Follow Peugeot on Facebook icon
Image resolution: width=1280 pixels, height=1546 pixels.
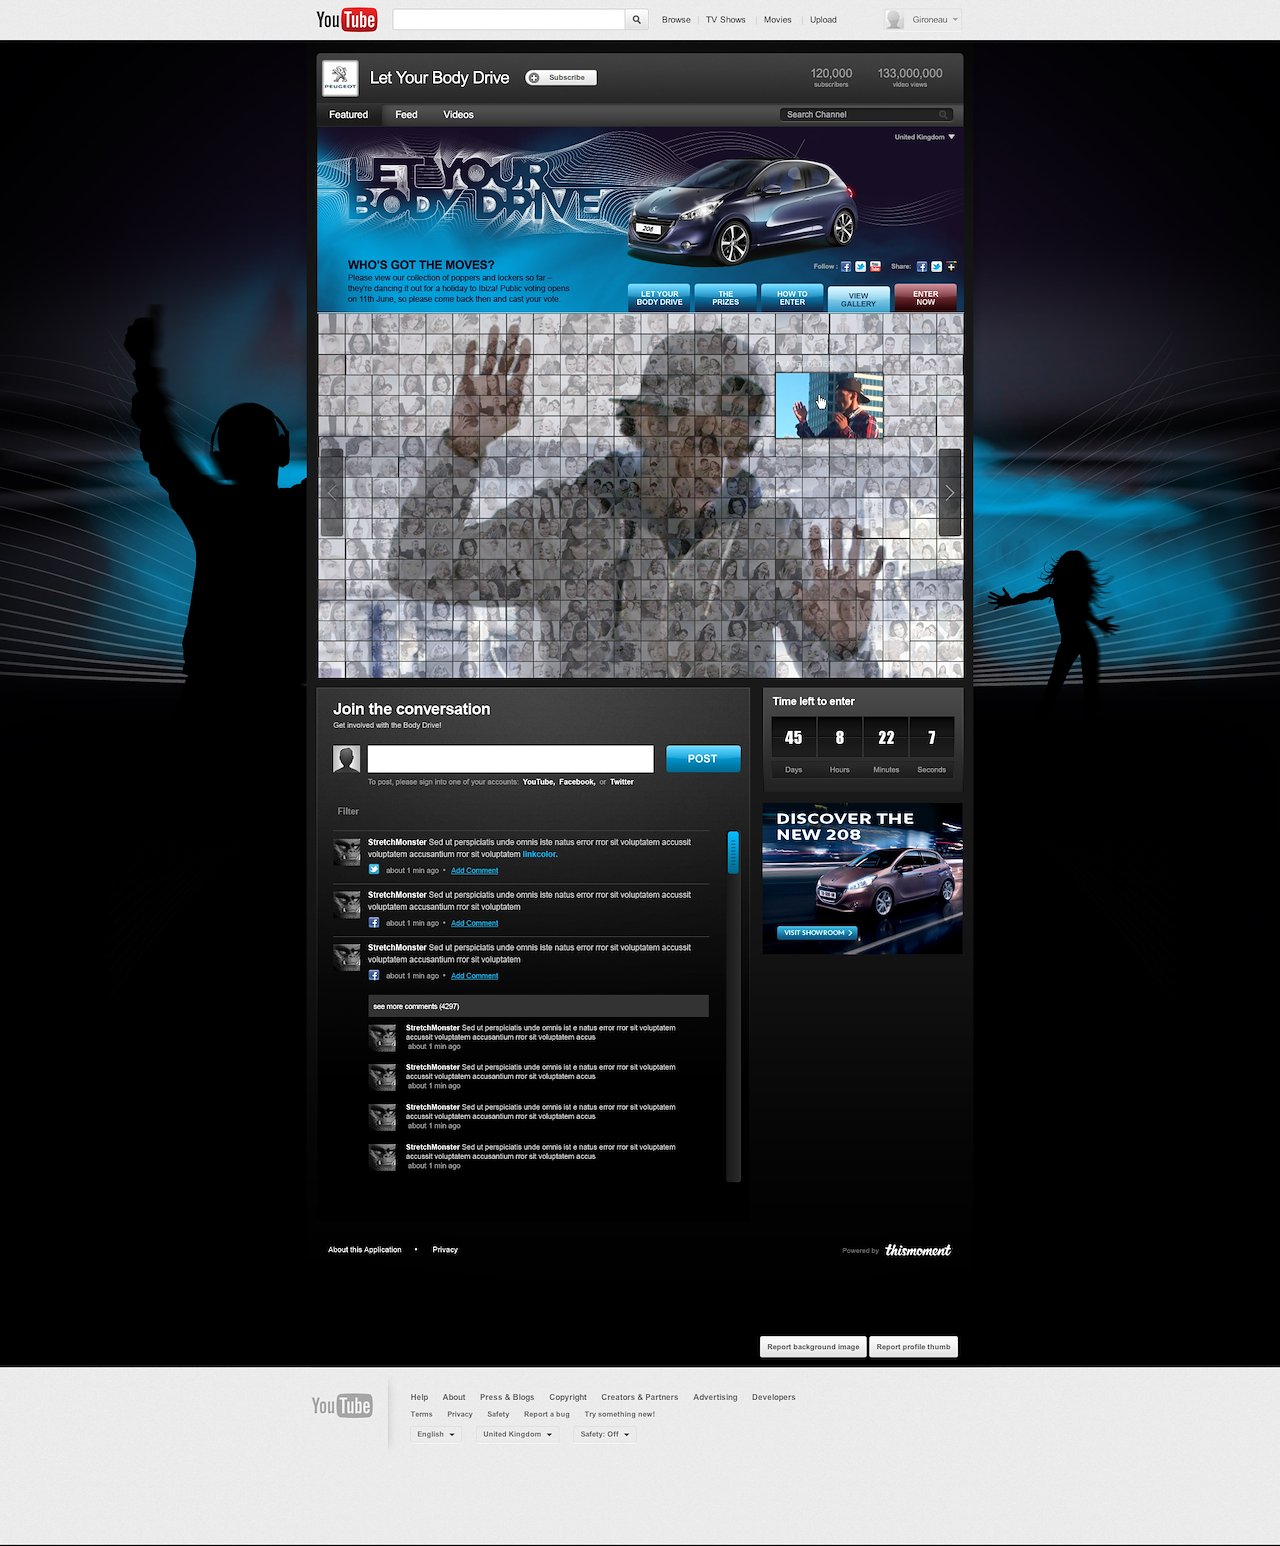pos(846,267)
